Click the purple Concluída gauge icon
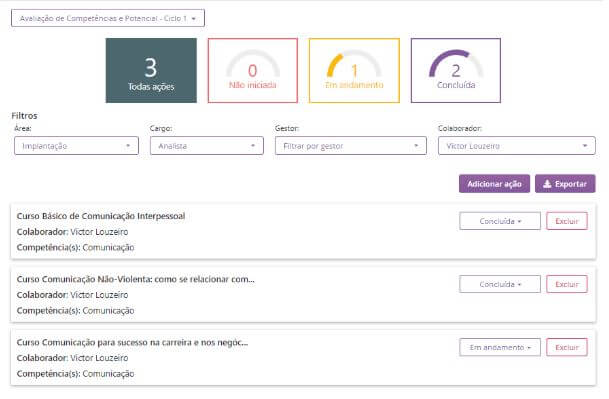The image size is (609, 399). tap(456, 64)
